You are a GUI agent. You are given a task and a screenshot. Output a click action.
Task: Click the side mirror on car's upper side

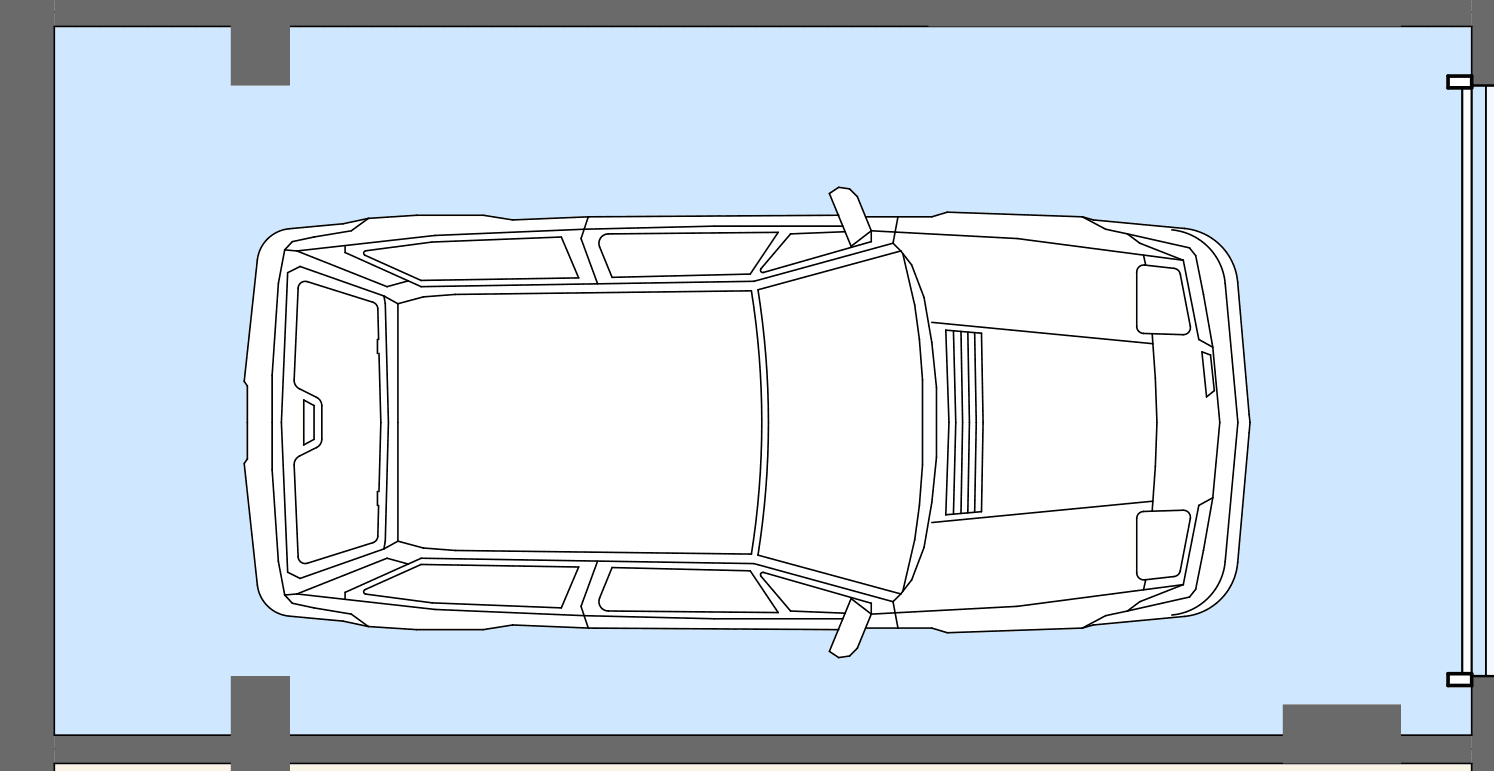(850, 216)
